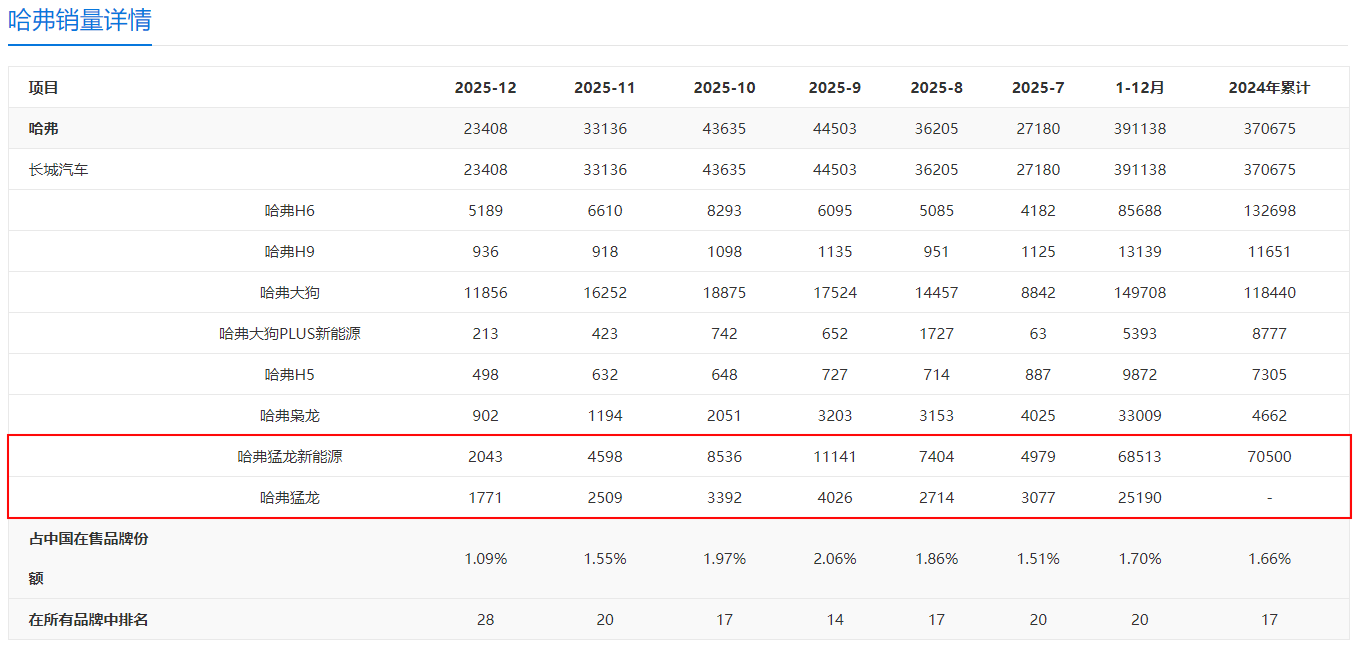
Task: Open the 哈弗H9 model link
Action: (290, 252)
